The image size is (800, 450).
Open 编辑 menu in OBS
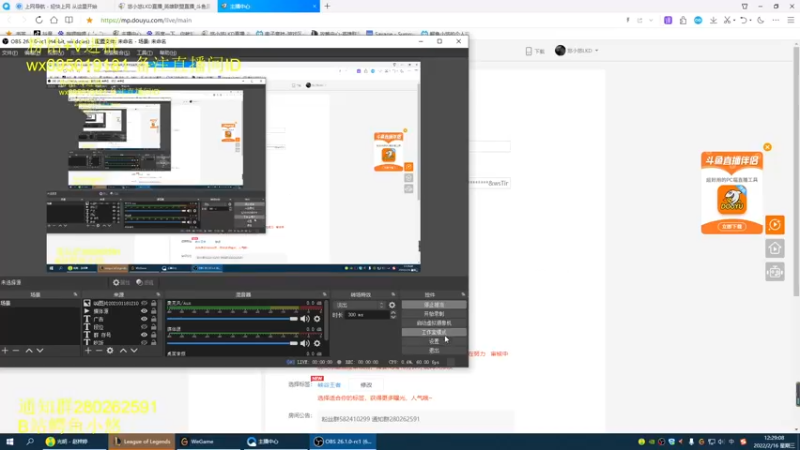[32, 53]
